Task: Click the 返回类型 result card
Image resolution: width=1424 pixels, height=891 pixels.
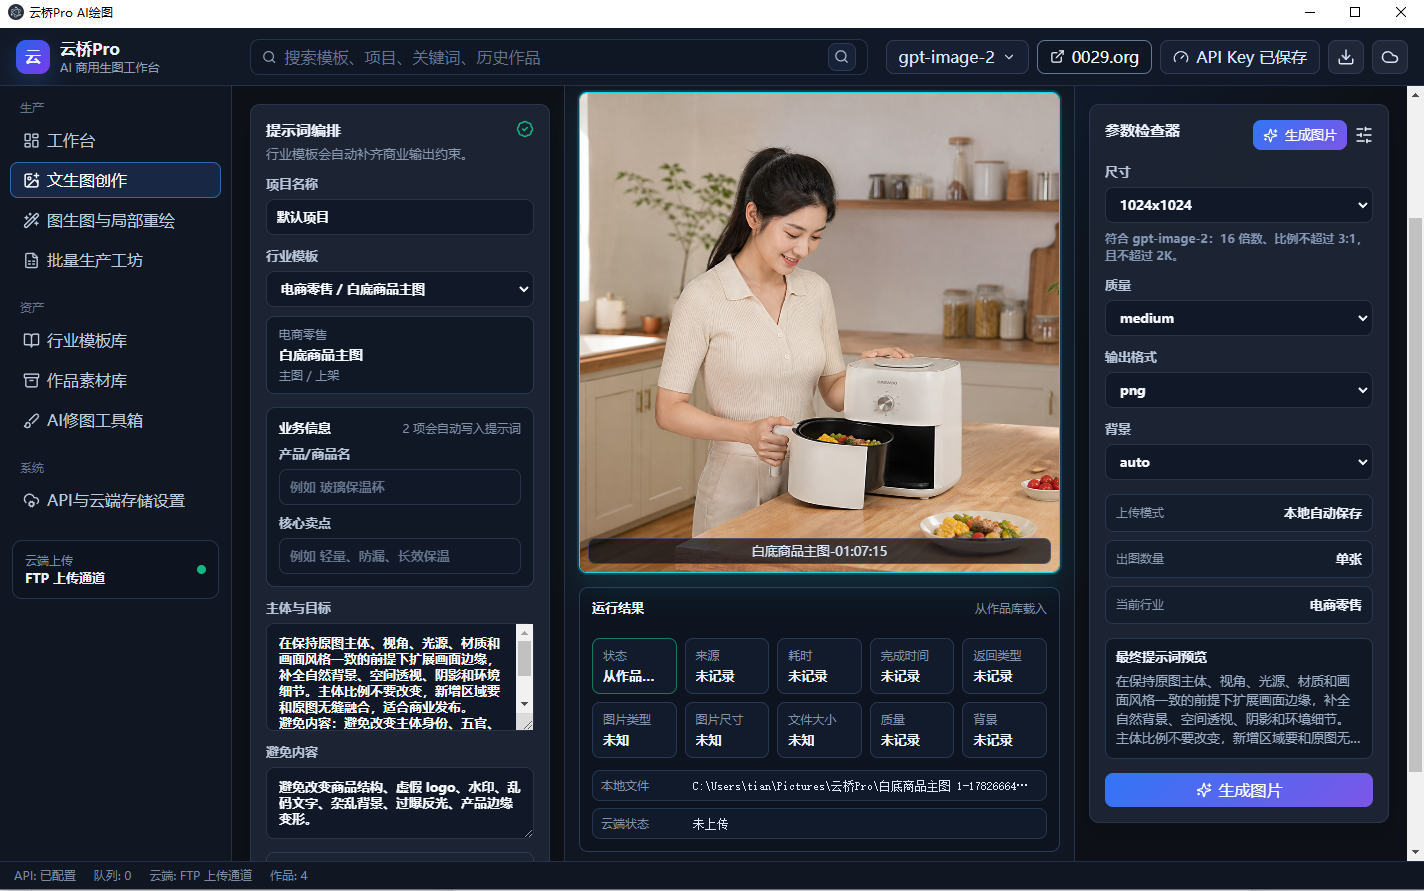Action: pyautogui.click(x=1005, y=666)
